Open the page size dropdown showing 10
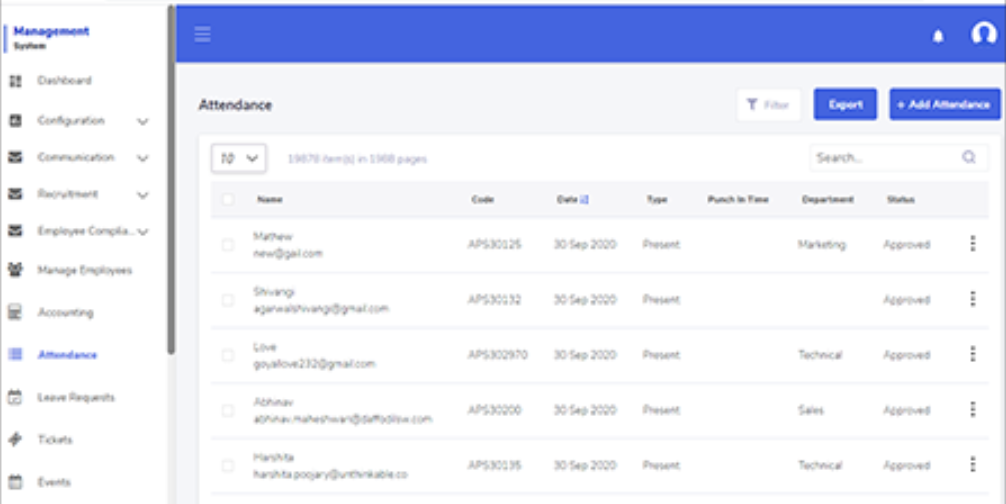 239,158
